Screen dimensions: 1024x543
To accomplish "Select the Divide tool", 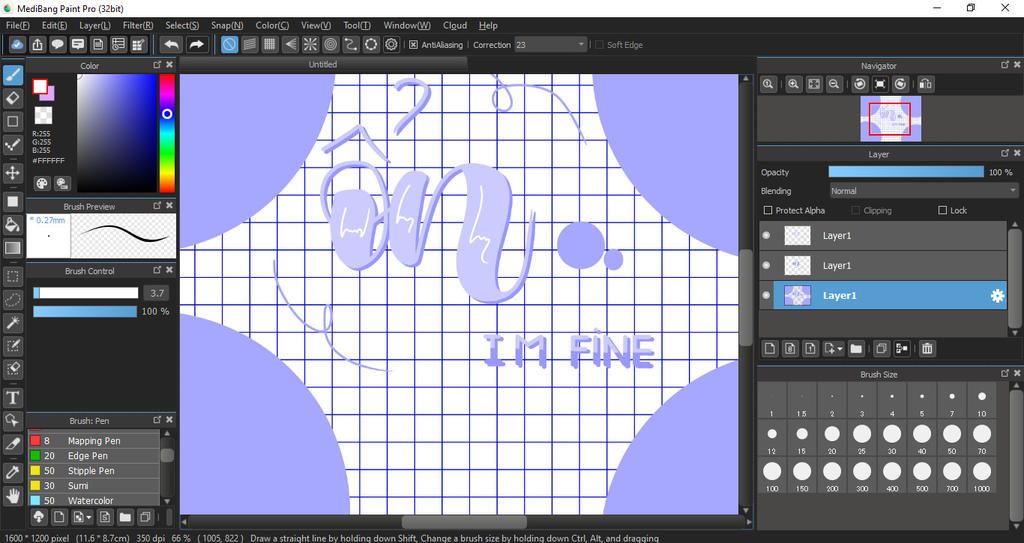I will pos(12,444).
